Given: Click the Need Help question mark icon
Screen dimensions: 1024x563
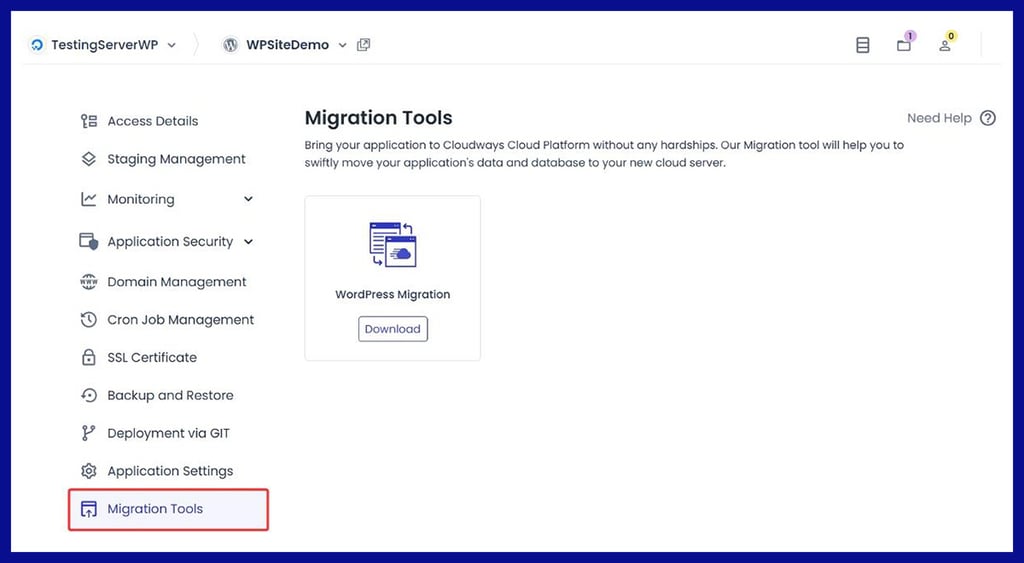Looking at the screenshot, I should point(988,118).
